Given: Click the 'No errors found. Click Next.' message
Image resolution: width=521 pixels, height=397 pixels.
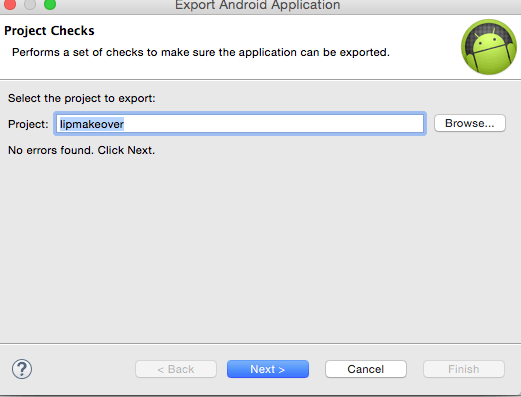Looking at the screenshot, I should point(82,150).
